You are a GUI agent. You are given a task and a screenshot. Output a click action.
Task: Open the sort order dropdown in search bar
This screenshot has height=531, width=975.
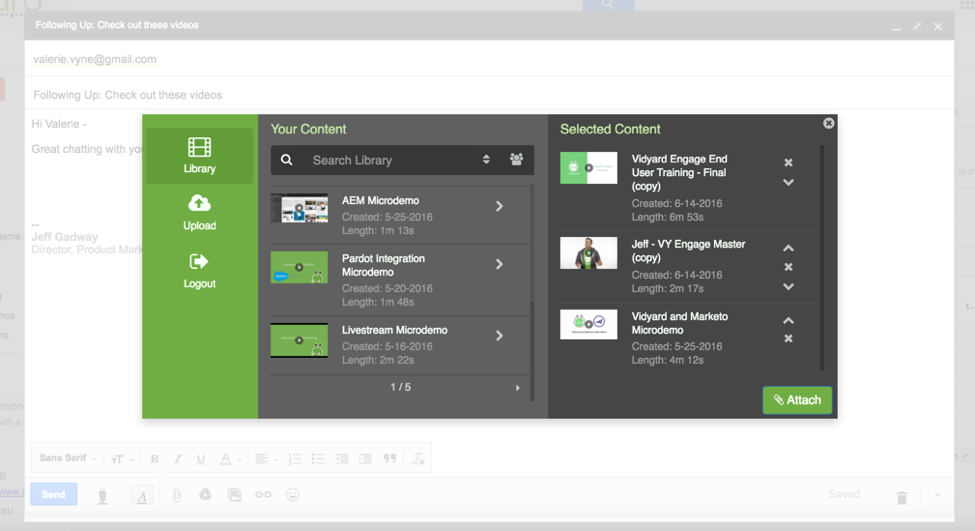pyautogui.click(x=486, y=160)
